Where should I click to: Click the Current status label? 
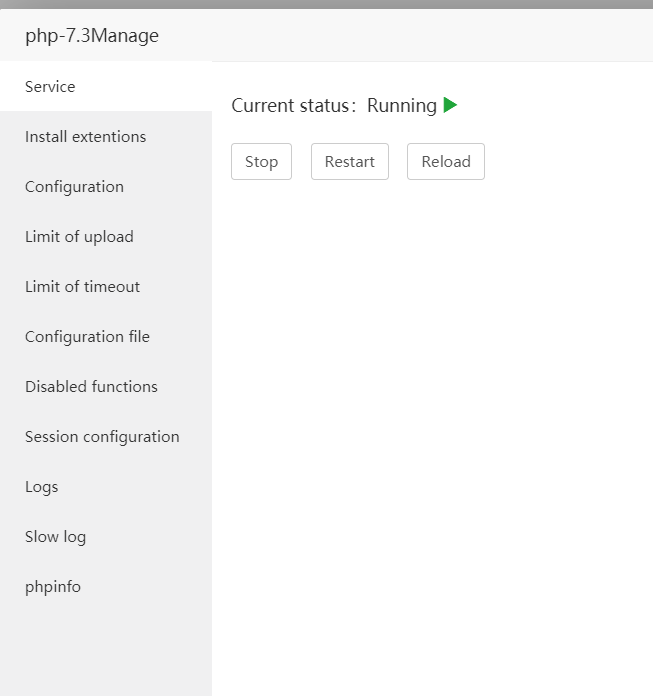click(x=293, y=106)
